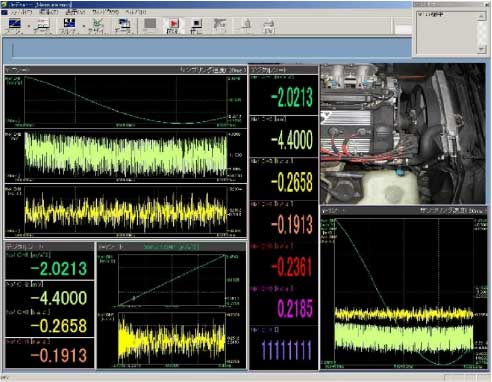This screenshot has height=382, width=492.
Task: Click the list panel's scroll down arrow
Action: pos(481,49)
